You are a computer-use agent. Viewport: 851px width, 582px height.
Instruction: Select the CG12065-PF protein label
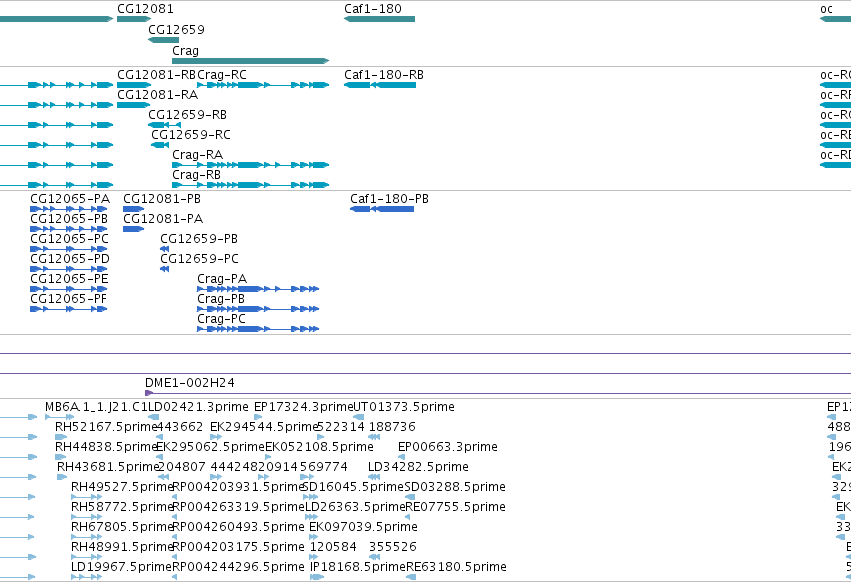point(68,299)
